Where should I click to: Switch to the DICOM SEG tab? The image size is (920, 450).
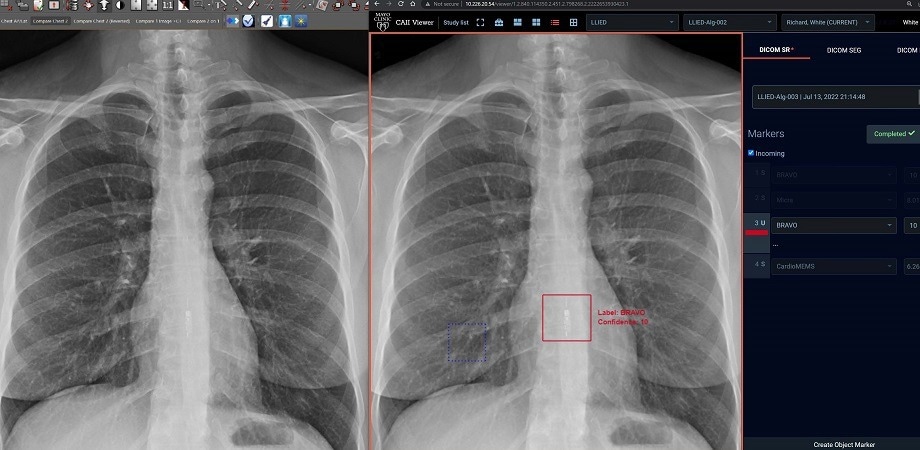click(x=844, y=50)
